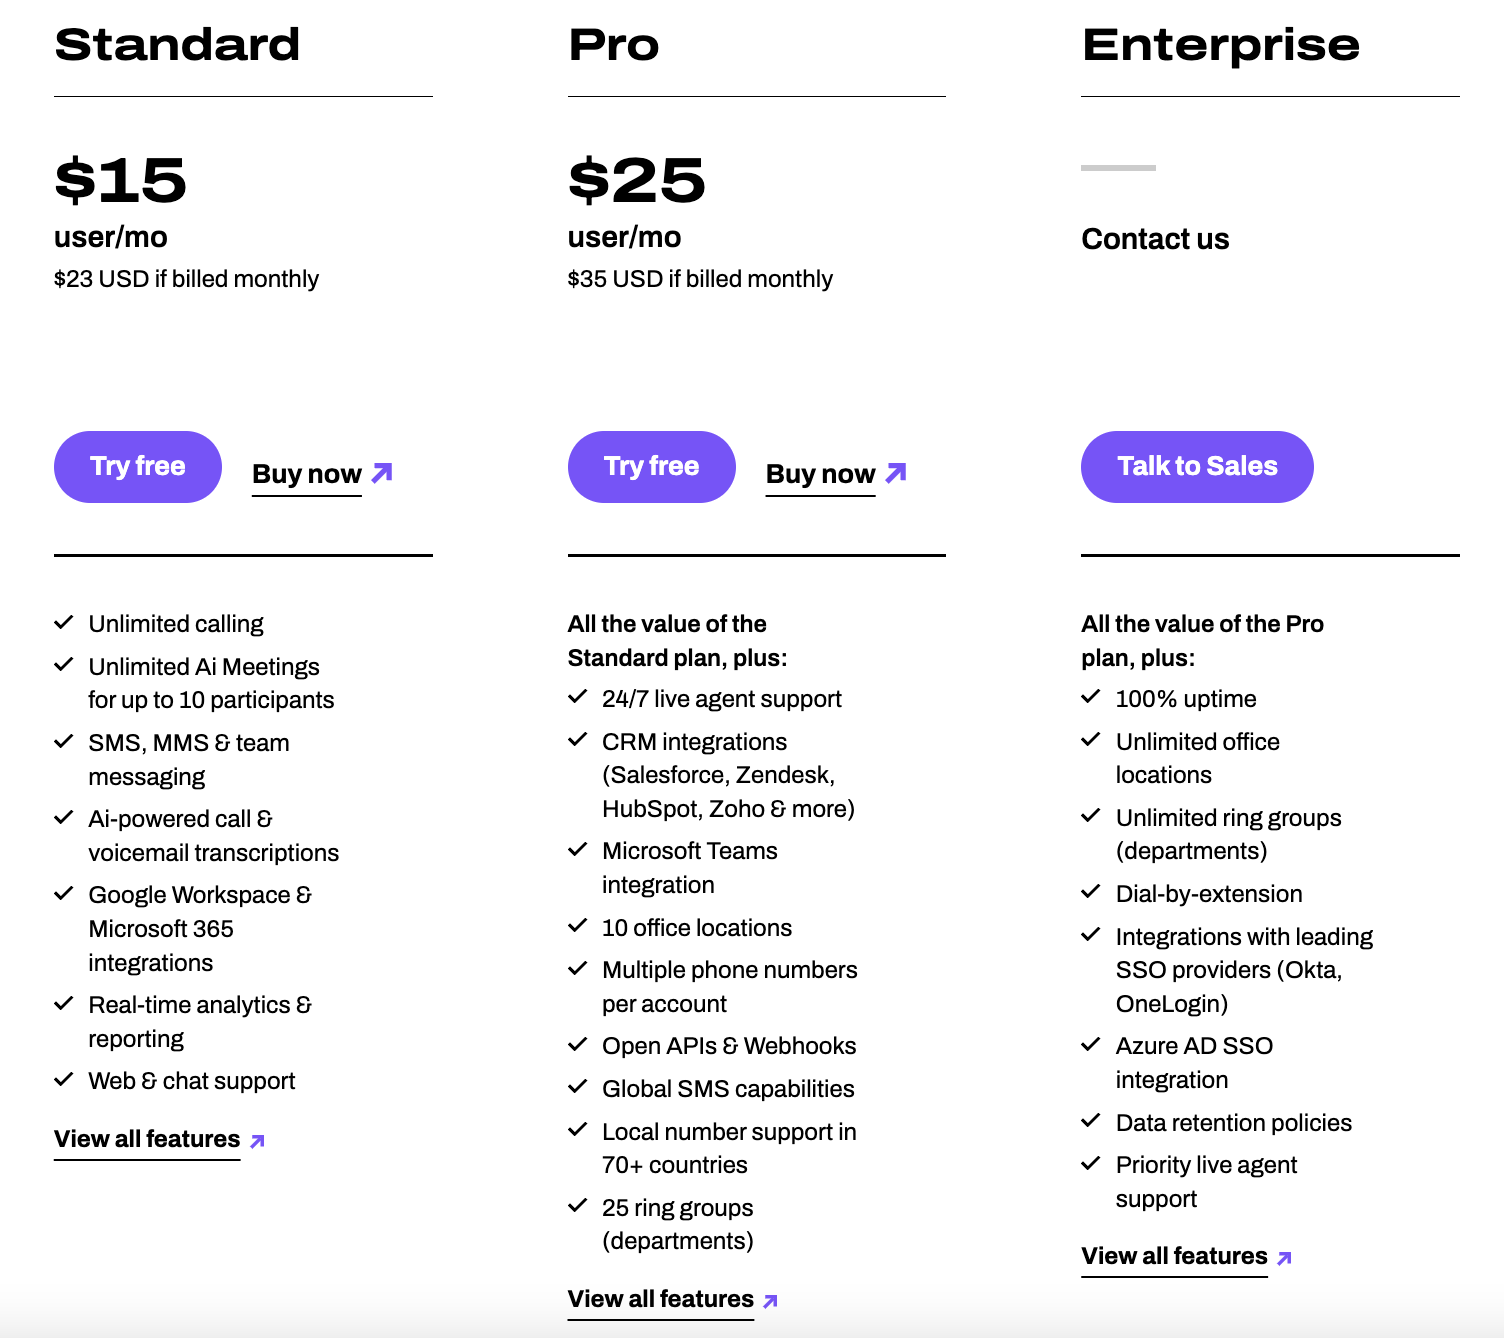The width and height of the screenshot is (1504, 1338).
Task: Click arrow icon next to Enterprise View all features
Action: coord(1284,1258)
